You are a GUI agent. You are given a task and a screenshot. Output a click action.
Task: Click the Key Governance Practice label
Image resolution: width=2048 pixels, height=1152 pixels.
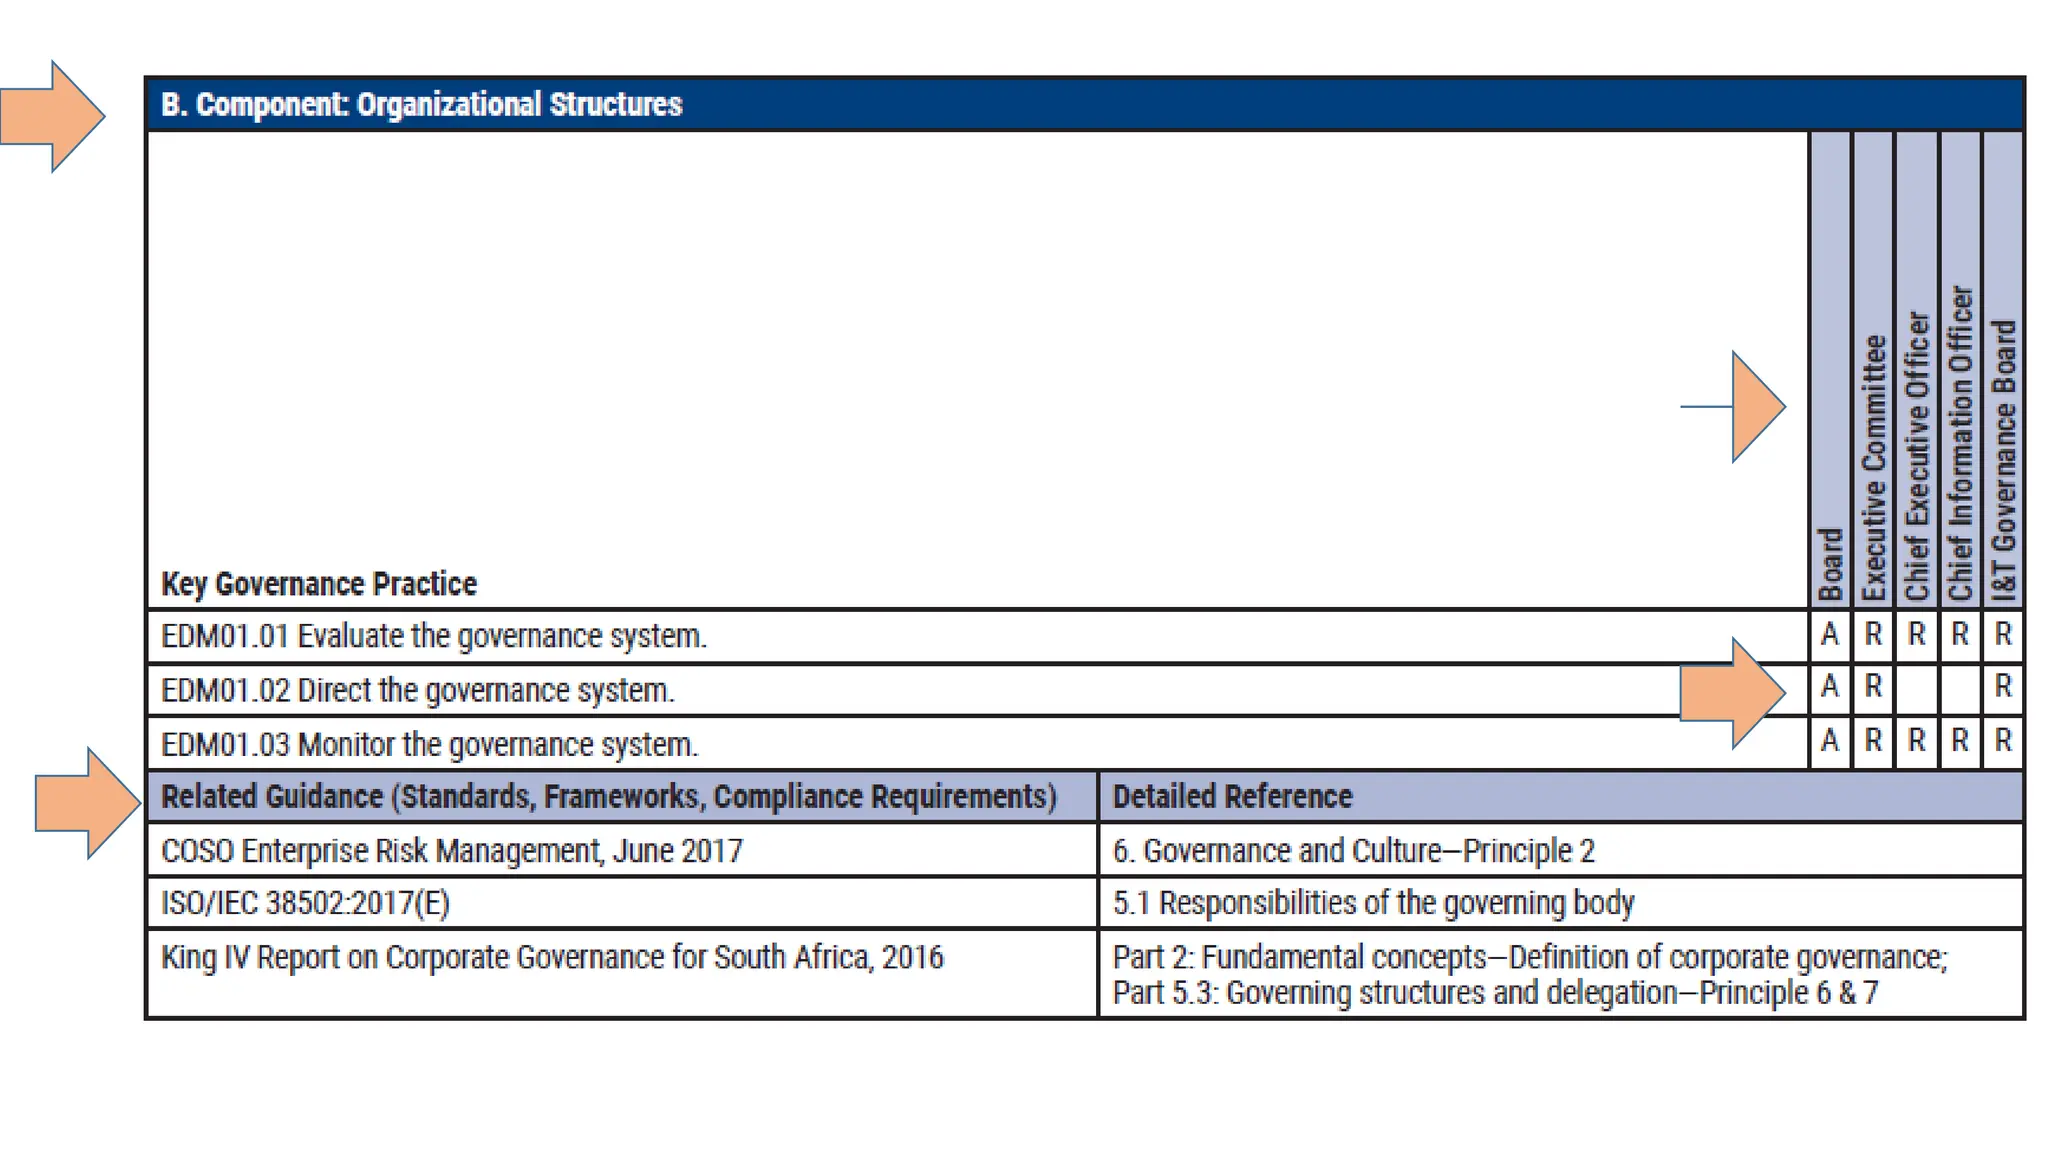coord(319,584)
